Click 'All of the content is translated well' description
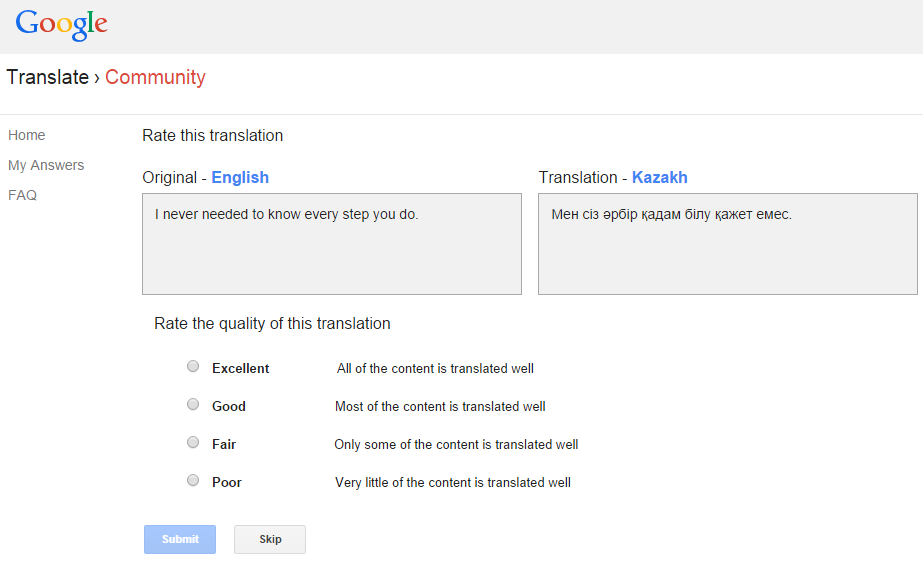 (435, 368)
